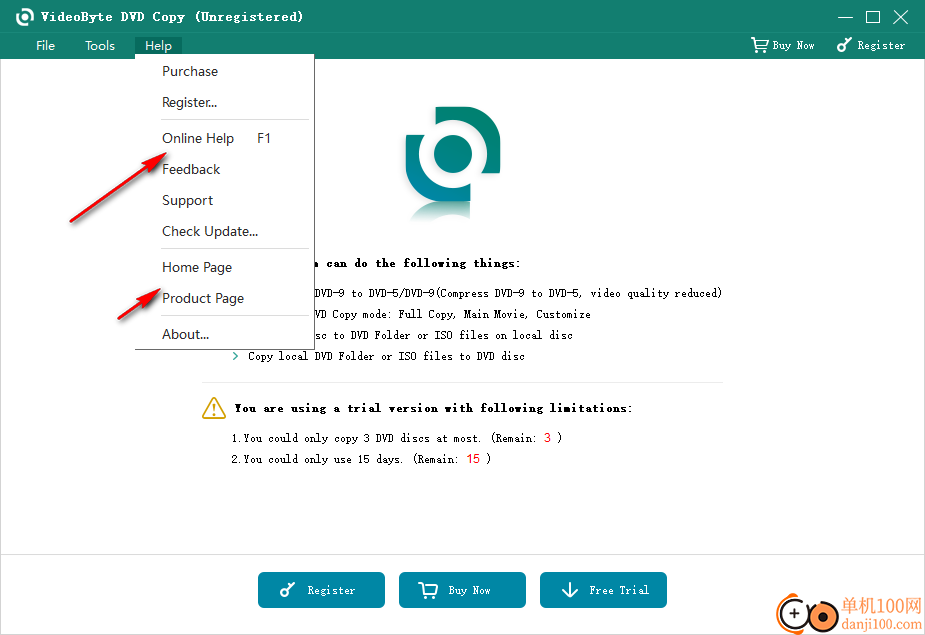Image resolution: width=925 pixels, height=635 pixels.
Task: Click the trial version limitations heading
Action: click(434, 408)
